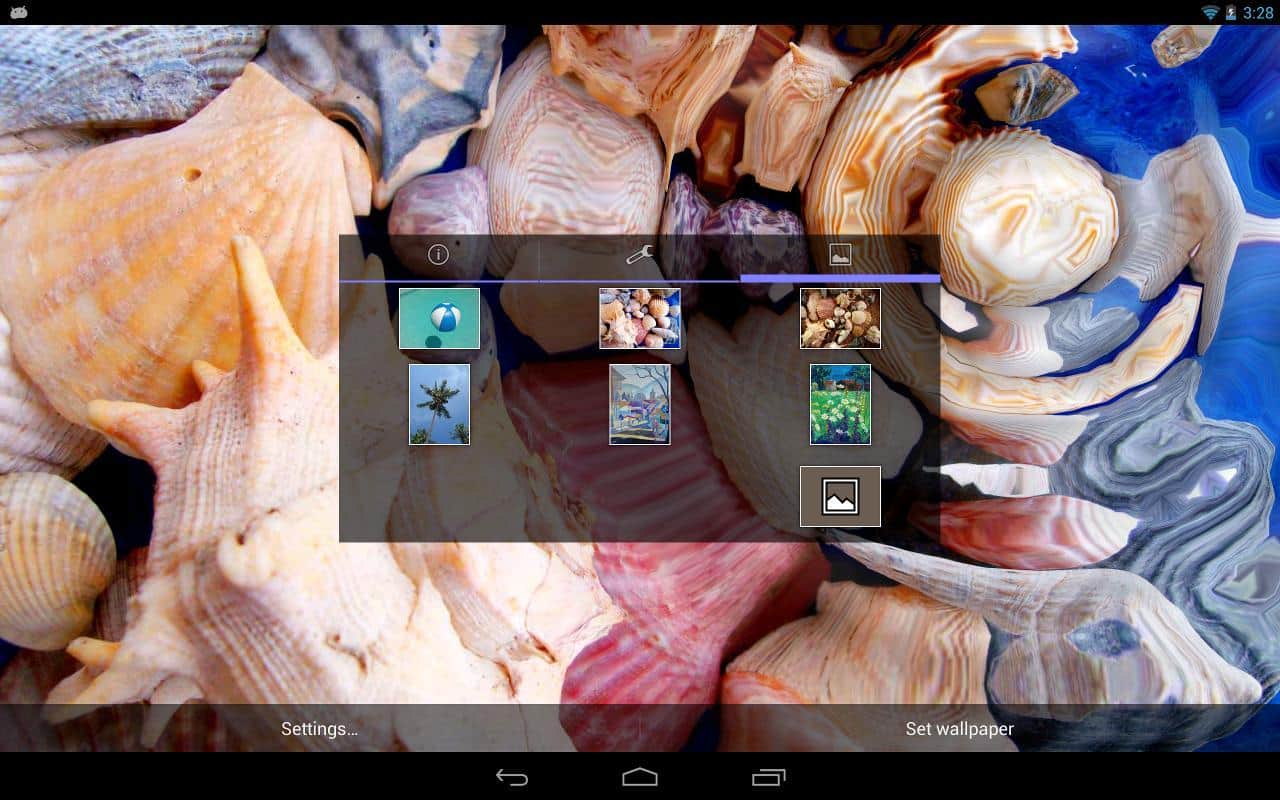Tap the Android home navigation icon
This screenshot has height=800, width=1280.
640,777
